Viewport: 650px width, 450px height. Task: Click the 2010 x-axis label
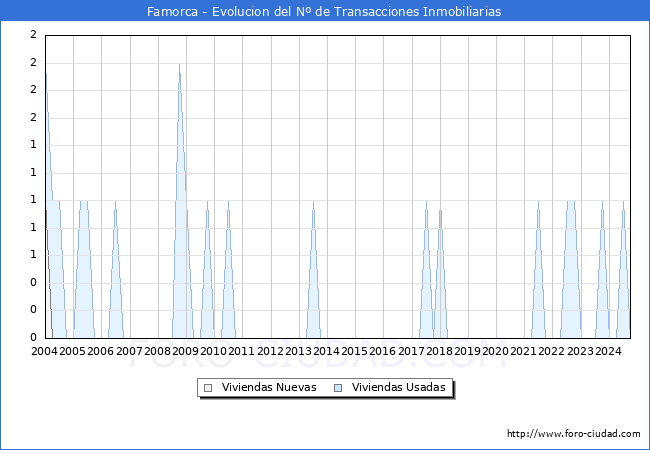(213, 351)
